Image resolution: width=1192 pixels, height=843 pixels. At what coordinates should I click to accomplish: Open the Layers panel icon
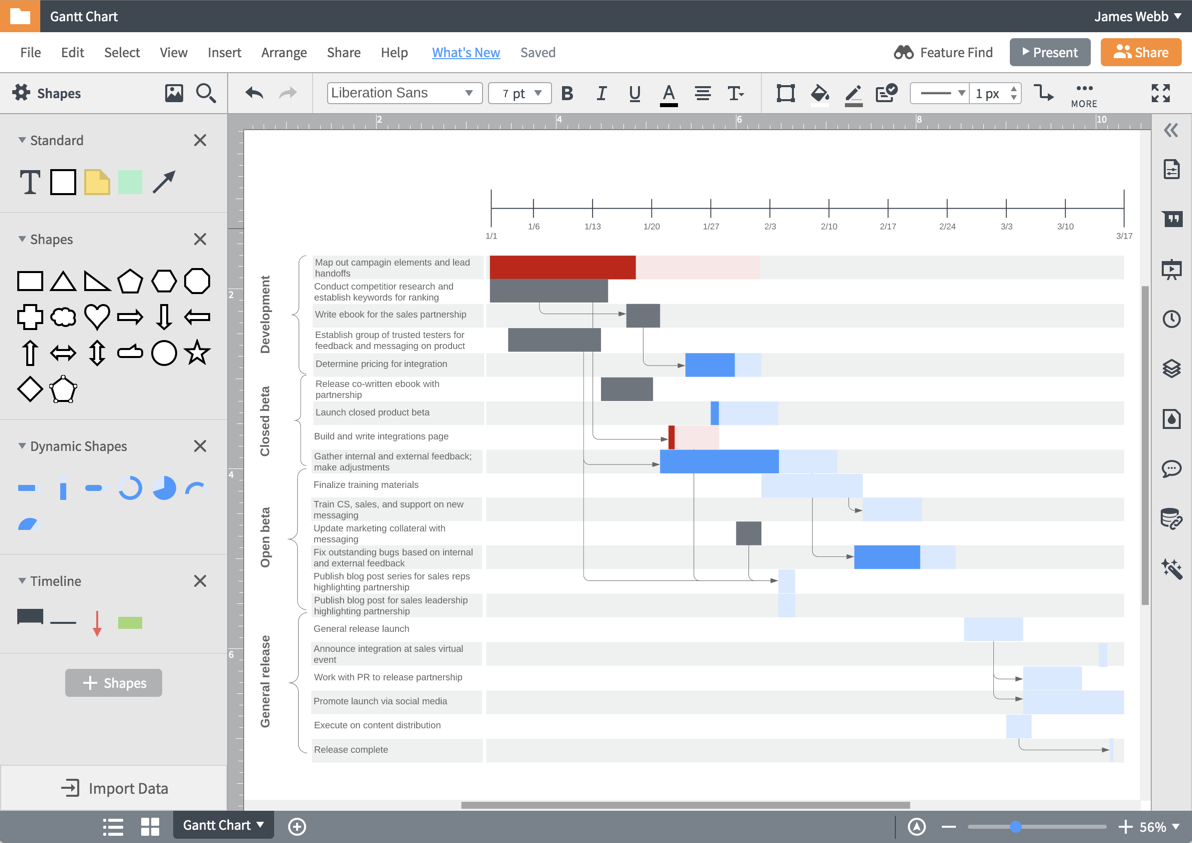click(1172, 368)
